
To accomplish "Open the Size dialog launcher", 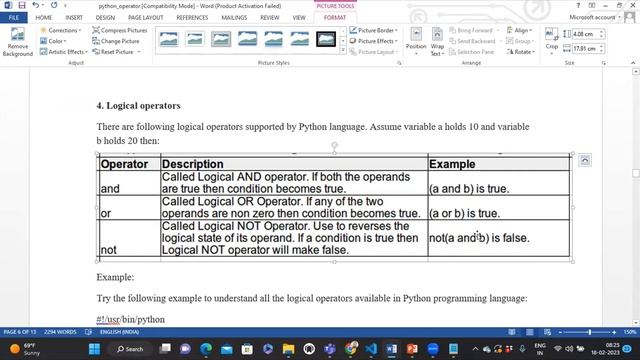I will click(604, 63).
